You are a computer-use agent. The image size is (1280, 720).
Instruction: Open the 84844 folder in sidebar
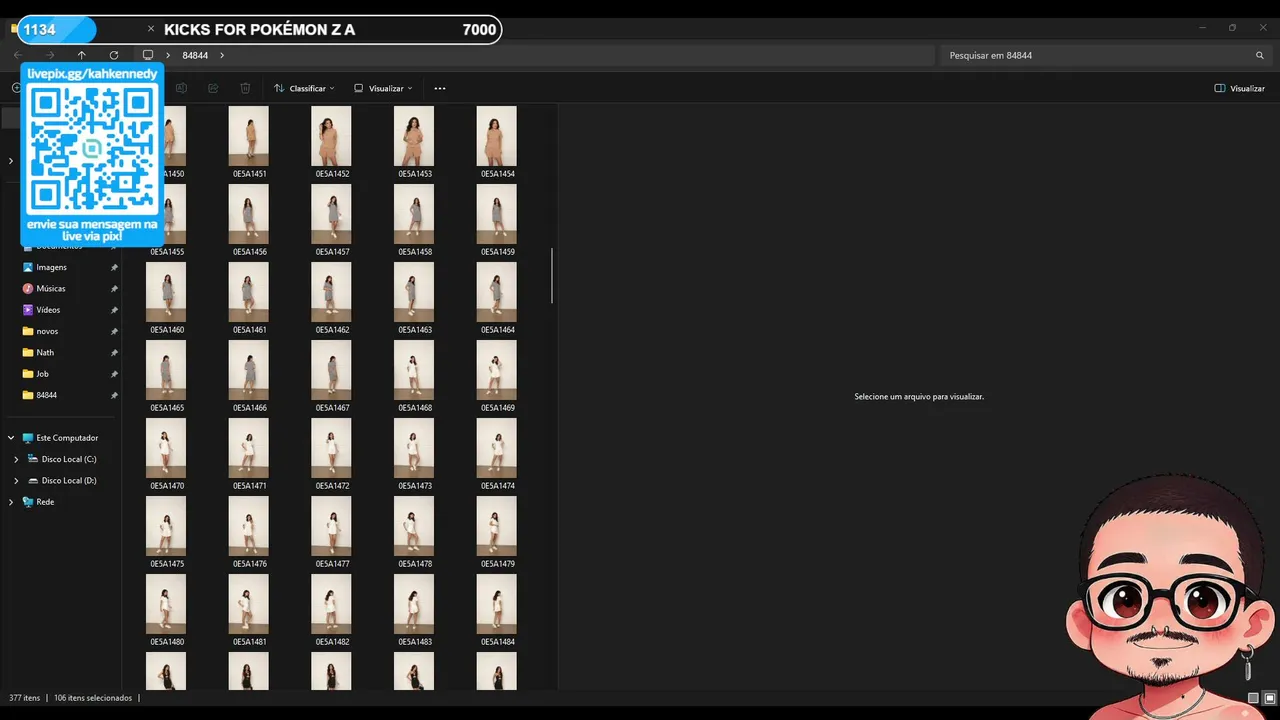pos(46,395)
